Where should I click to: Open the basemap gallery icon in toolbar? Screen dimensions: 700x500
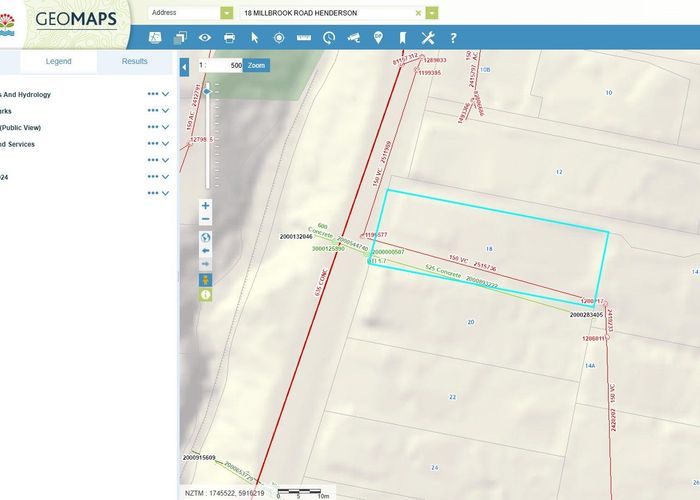(155, 38)
